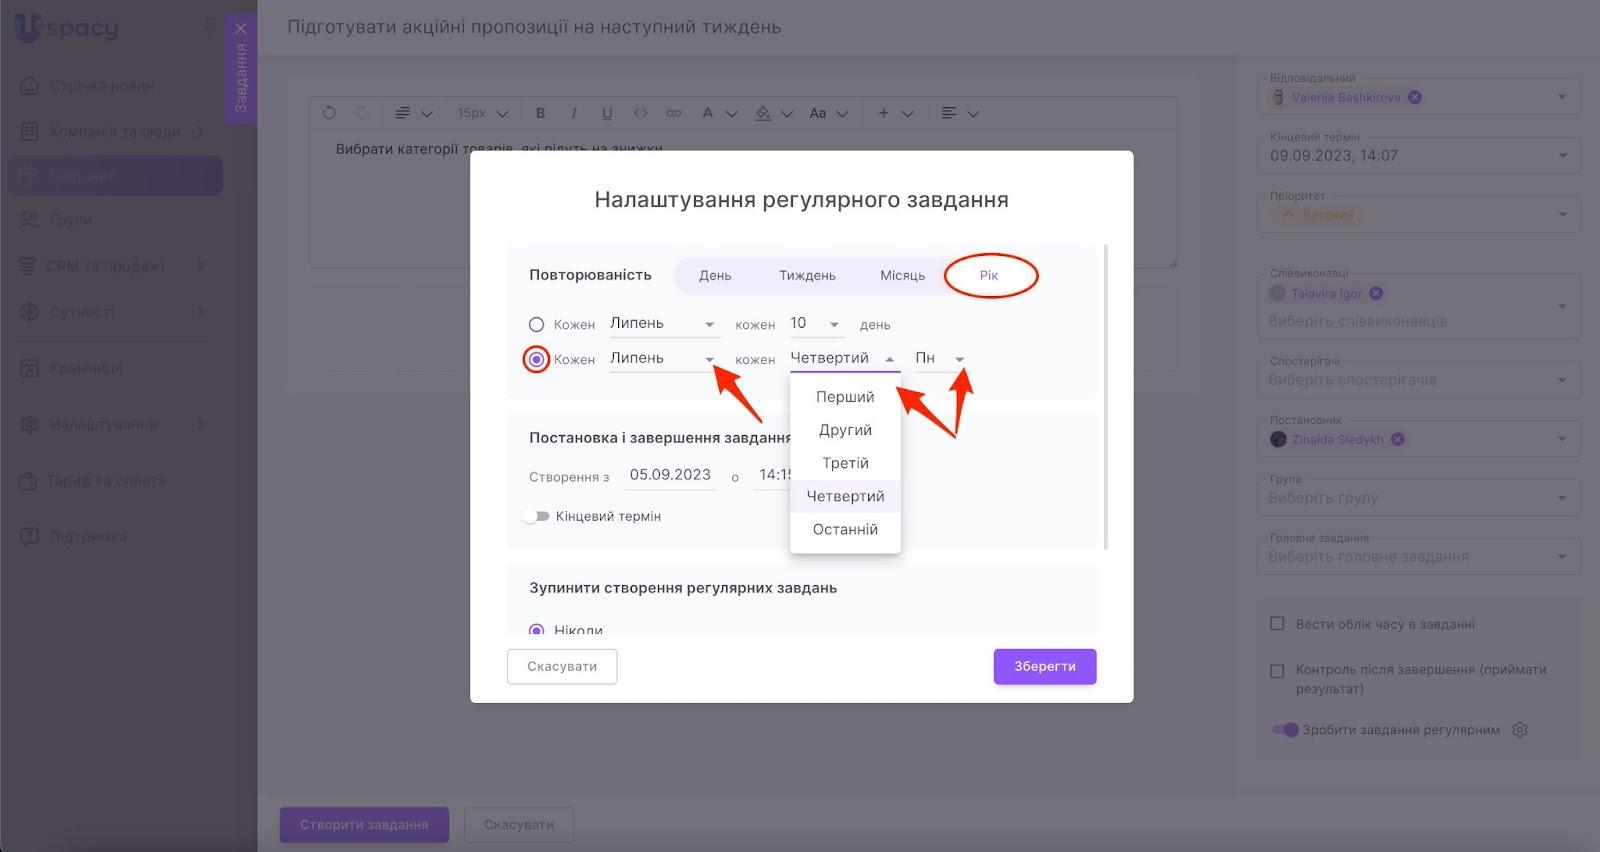Click the Uspacy logo

point(67,28)
